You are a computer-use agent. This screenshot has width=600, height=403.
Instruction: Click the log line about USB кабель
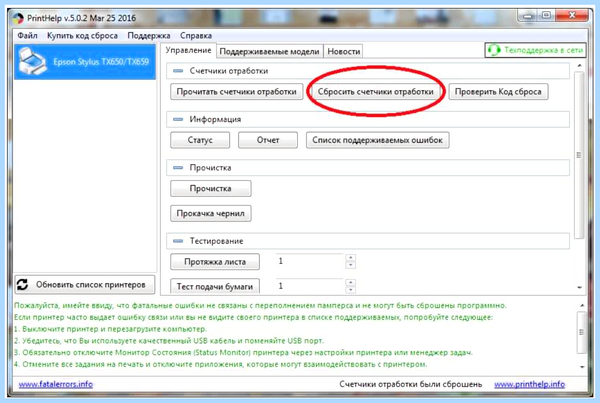(x=169, y=341)
